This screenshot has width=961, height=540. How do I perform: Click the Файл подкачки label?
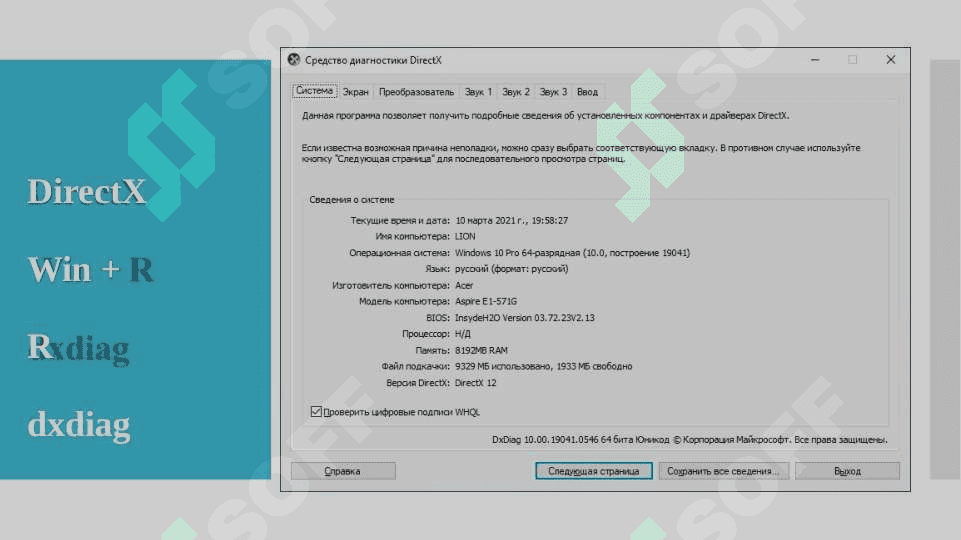pos(415,366)
